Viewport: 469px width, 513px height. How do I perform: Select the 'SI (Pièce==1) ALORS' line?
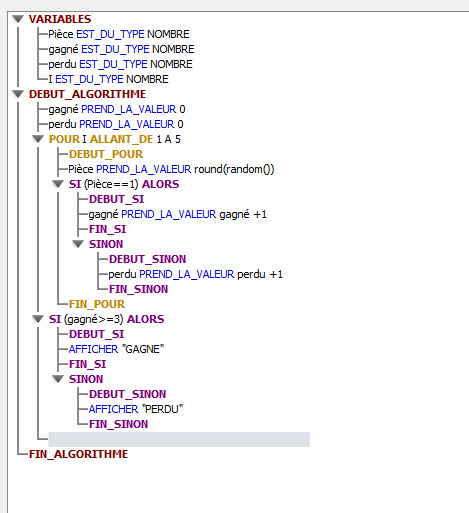click(124, 184)
